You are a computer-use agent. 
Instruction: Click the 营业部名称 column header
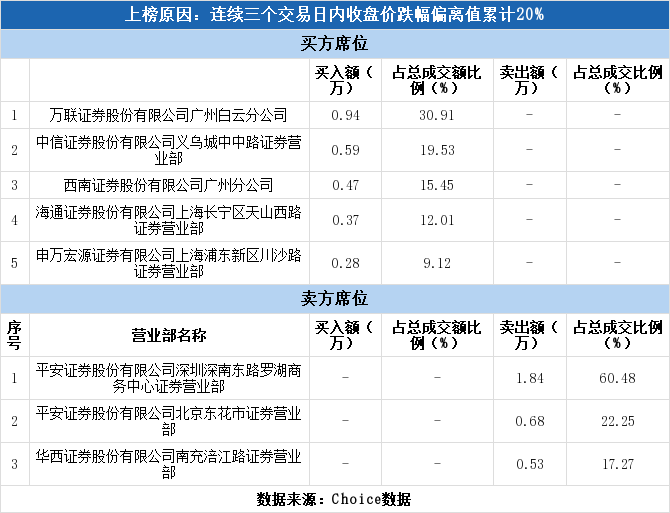tap(168, 335)
